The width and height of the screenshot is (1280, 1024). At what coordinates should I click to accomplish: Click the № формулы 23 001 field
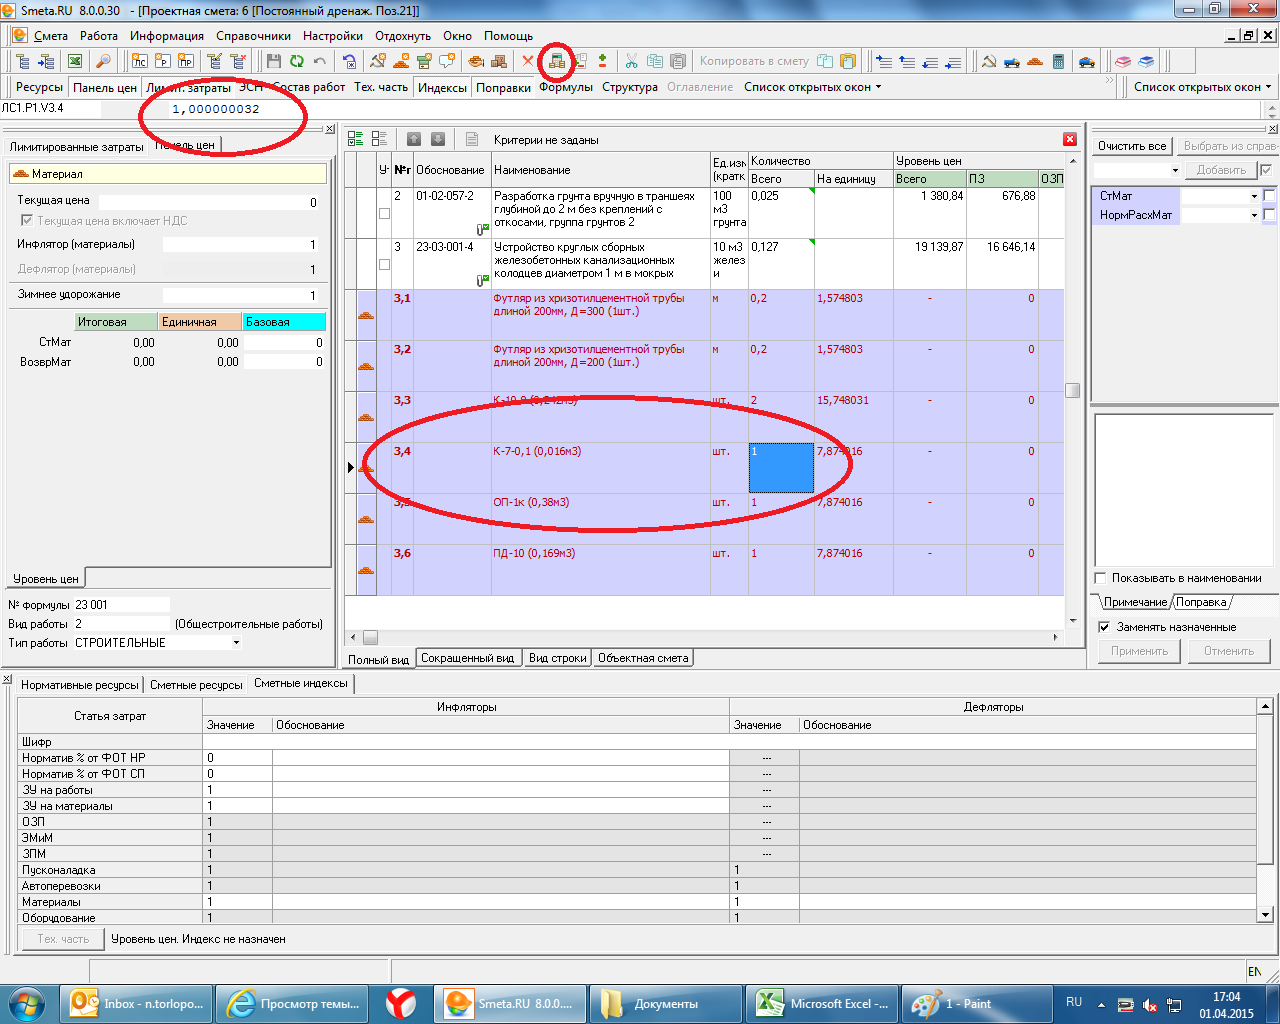(x=121, y=605)
